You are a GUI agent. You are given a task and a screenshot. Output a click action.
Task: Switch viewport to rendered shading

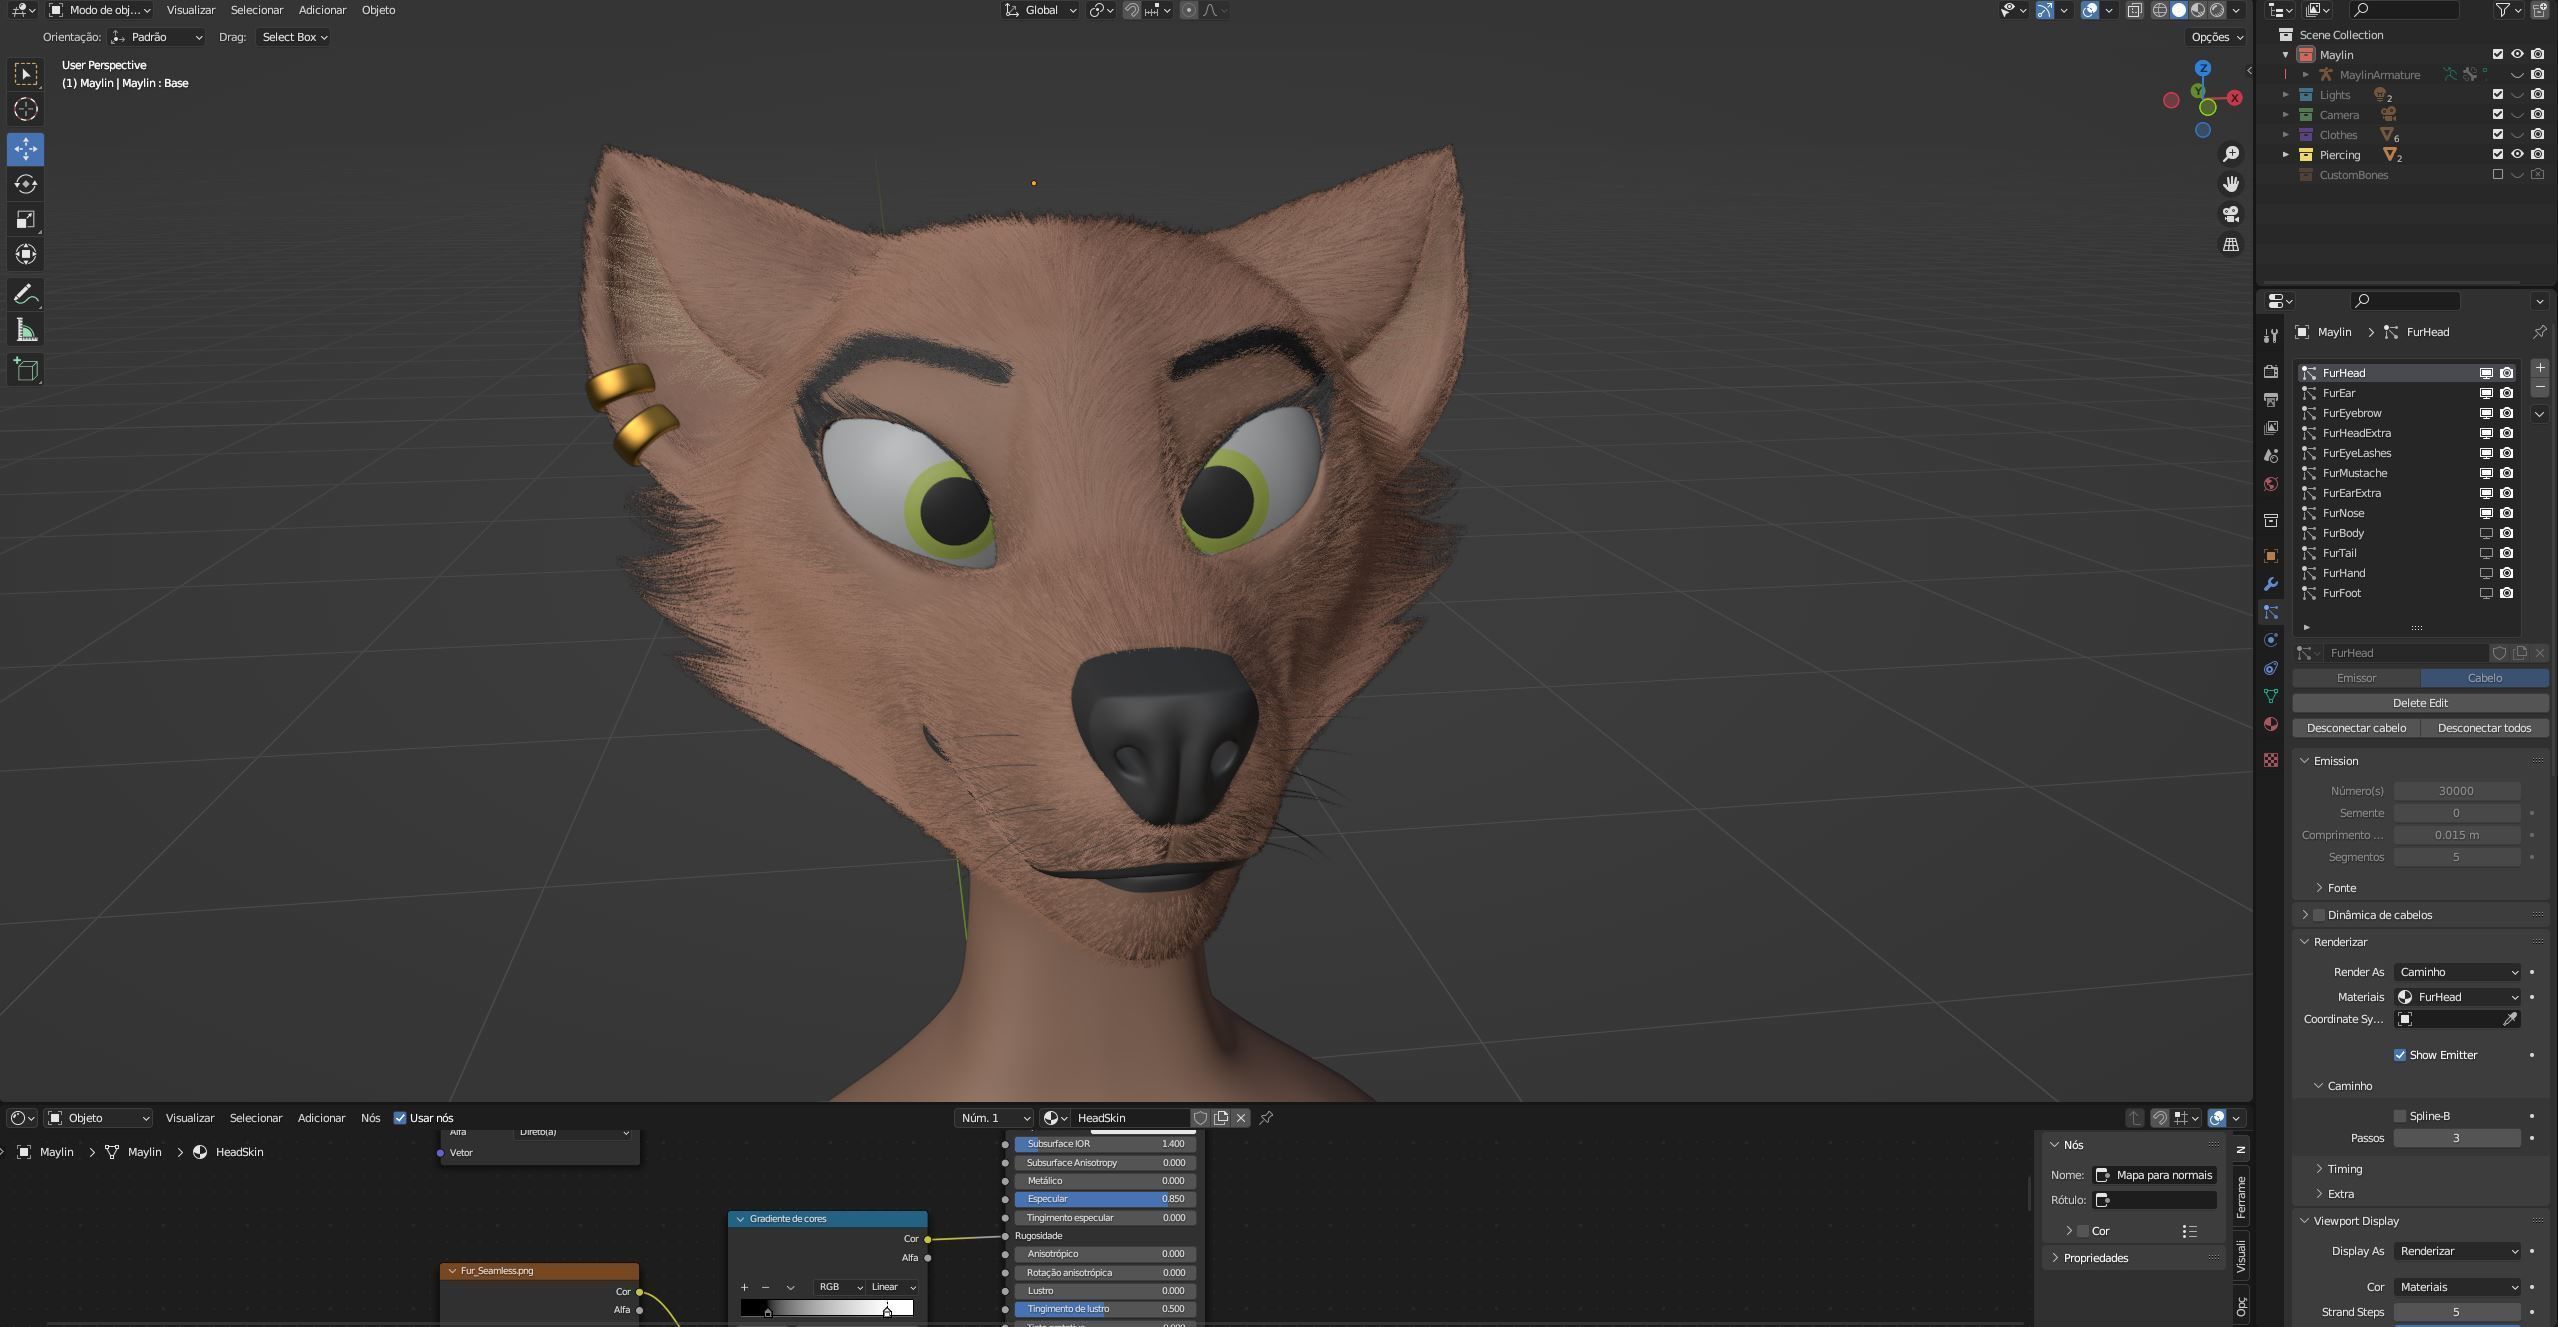click(x=2217, y=10)
